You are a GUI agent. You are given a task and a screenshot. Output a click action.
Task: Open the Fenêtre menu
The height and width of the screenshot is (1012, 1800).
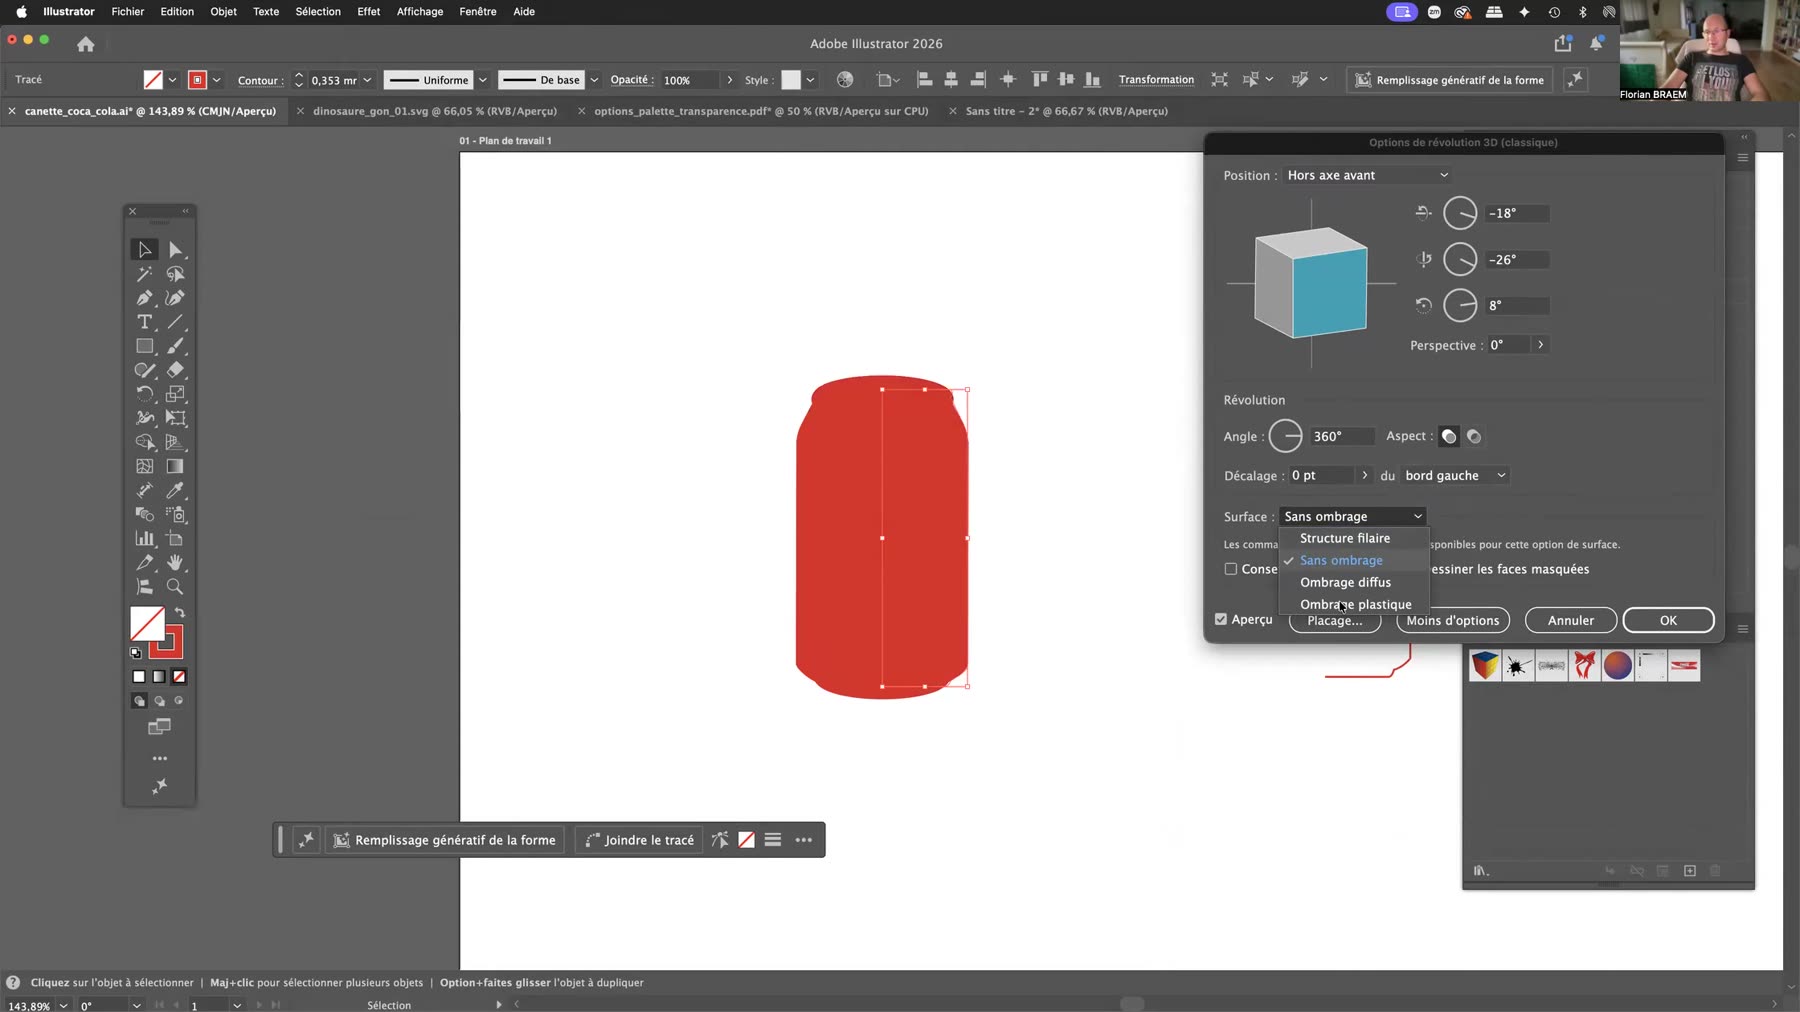tap(477, 12)
